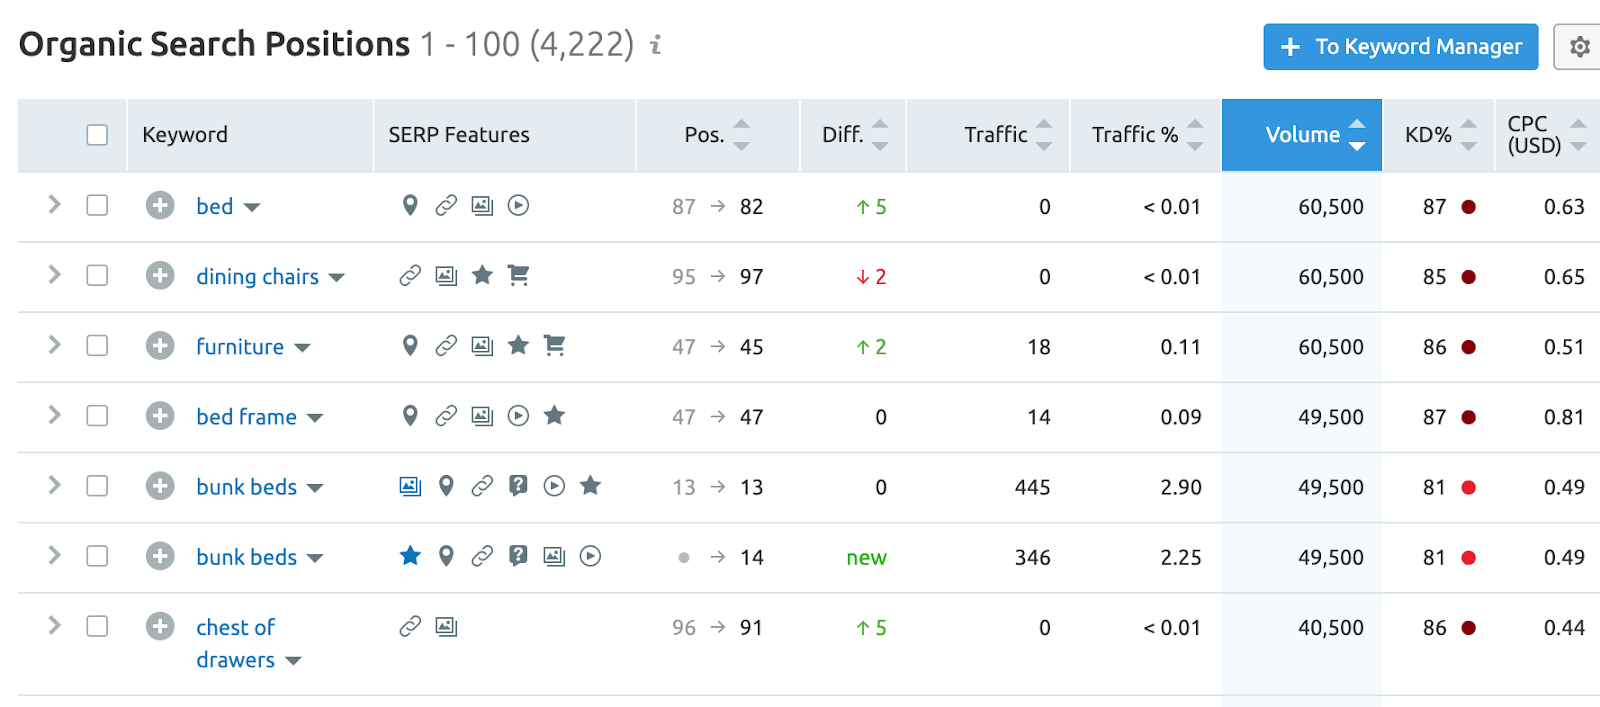Screen dimensions: 1600x707
Task: Add 'dining chairs' keyword with plus icon
Action: pyautogui.click(x=160, y=276)
